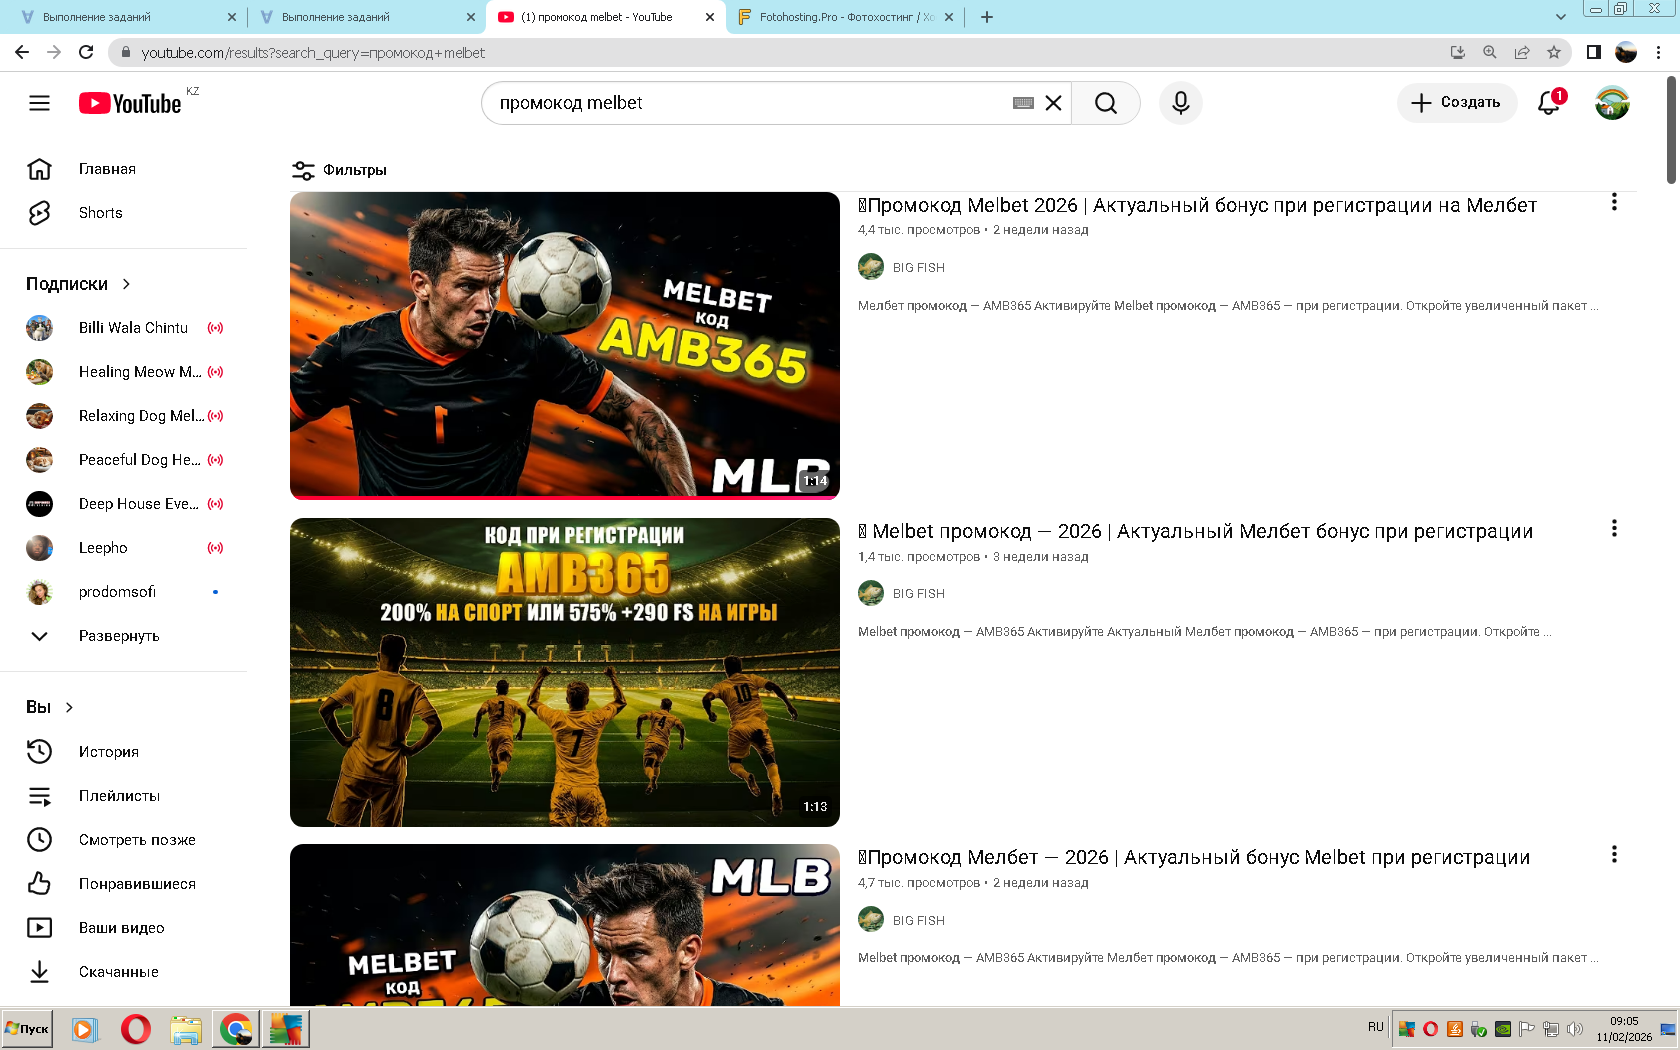
Task: Open the volume speaker tray icon
Action: tap(1575, 1029)
